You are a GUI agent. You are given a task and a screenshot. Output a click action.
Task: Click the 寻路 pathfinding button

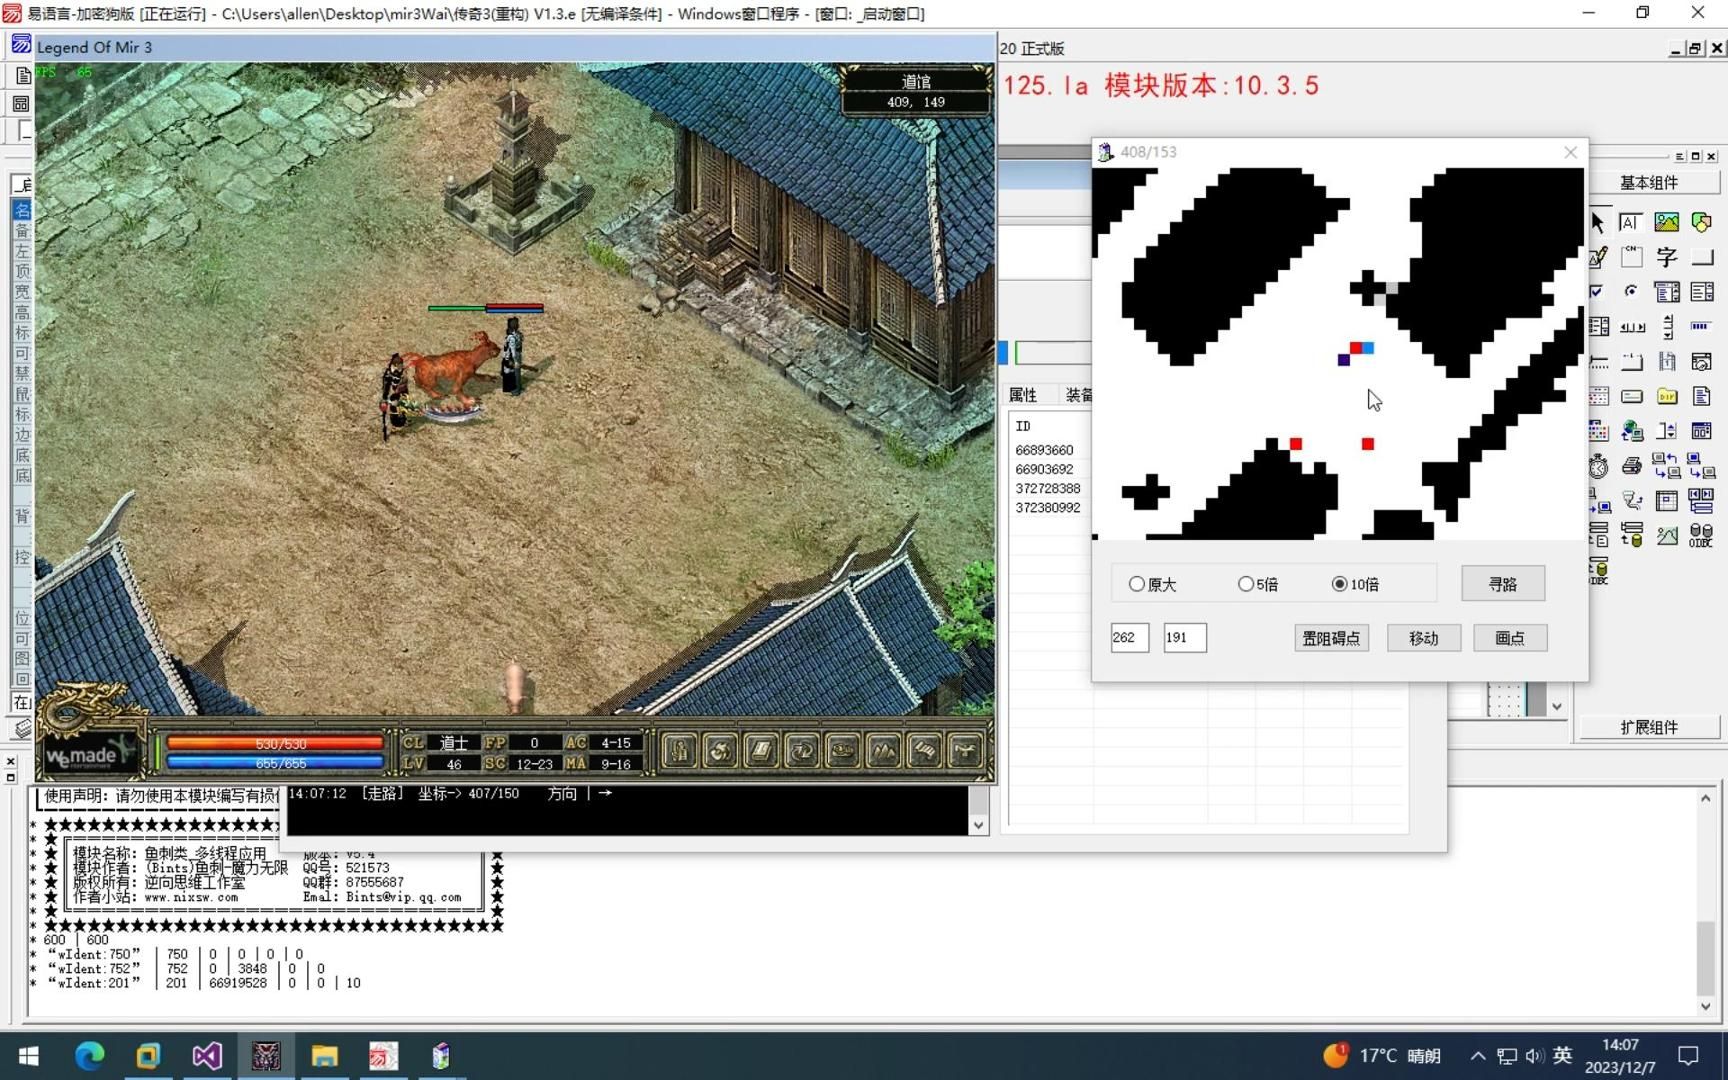pos(1503,584)
